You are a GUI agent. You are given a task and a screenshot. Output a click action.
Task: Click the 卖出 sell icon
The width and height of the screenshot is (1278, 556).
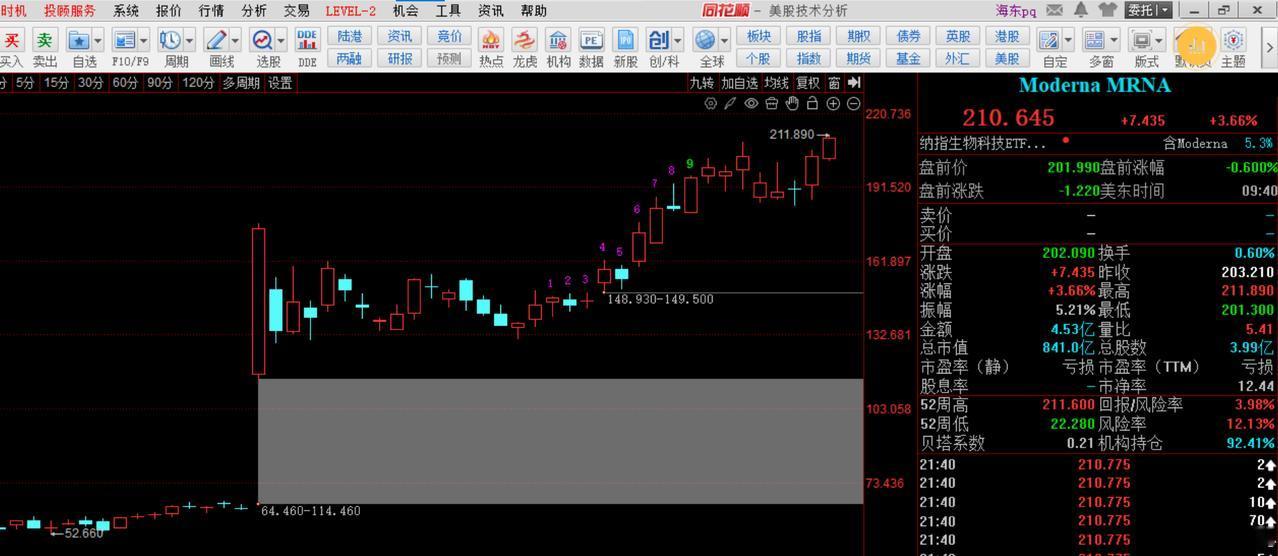(x=45, y=40)
